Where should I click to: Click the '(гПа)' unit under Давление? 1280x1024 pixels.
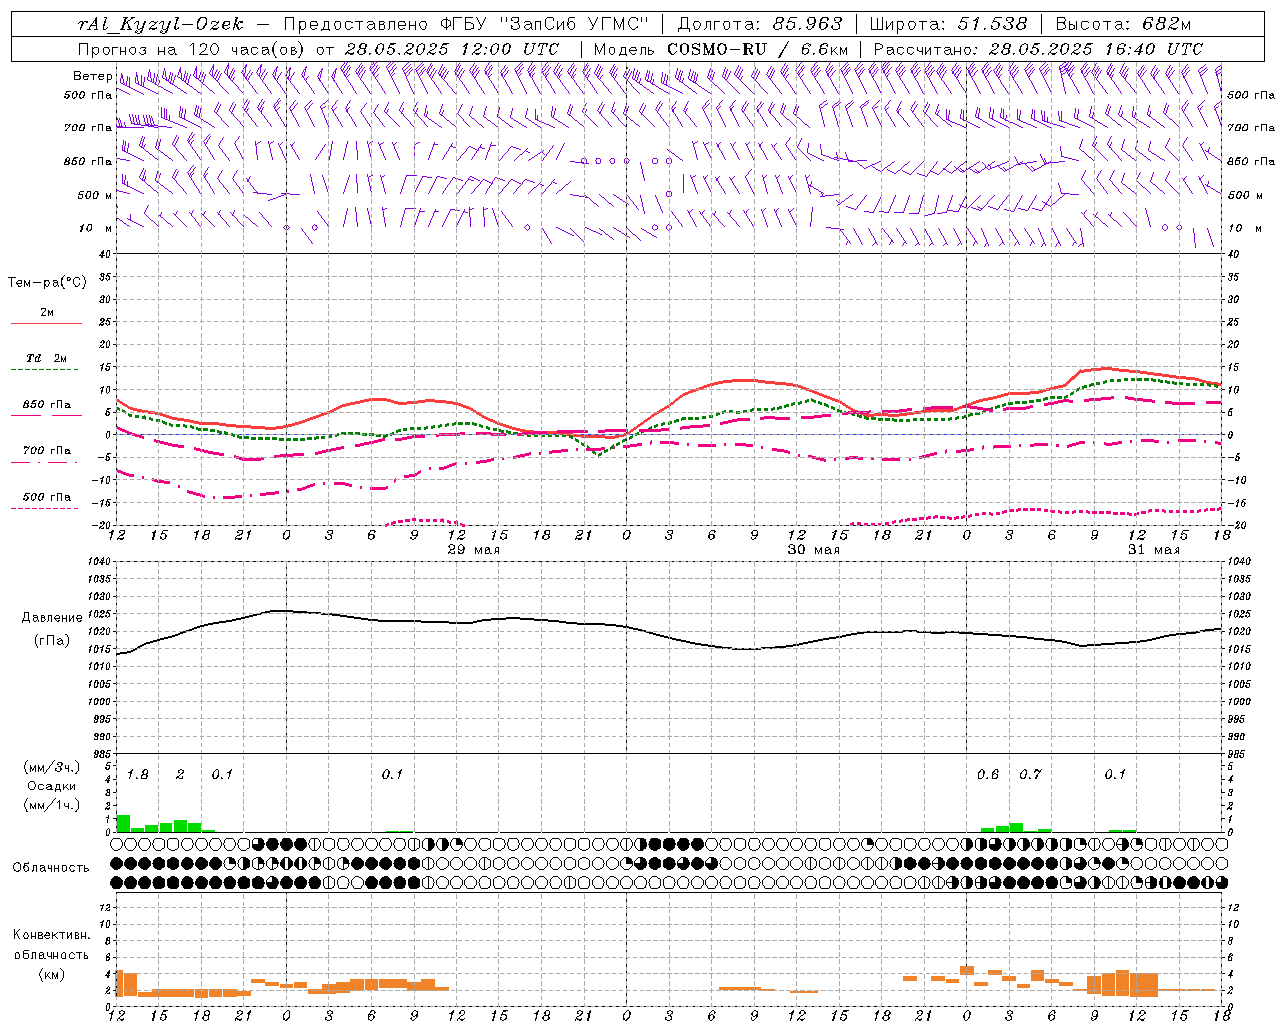[51, 641]
